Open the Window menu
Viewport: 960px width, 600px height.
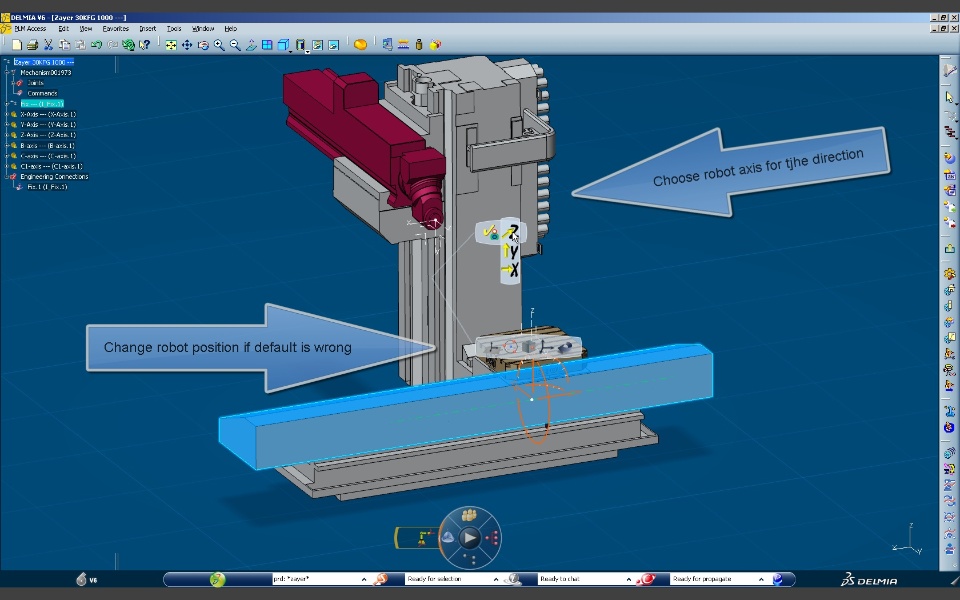tap(203, 29)
